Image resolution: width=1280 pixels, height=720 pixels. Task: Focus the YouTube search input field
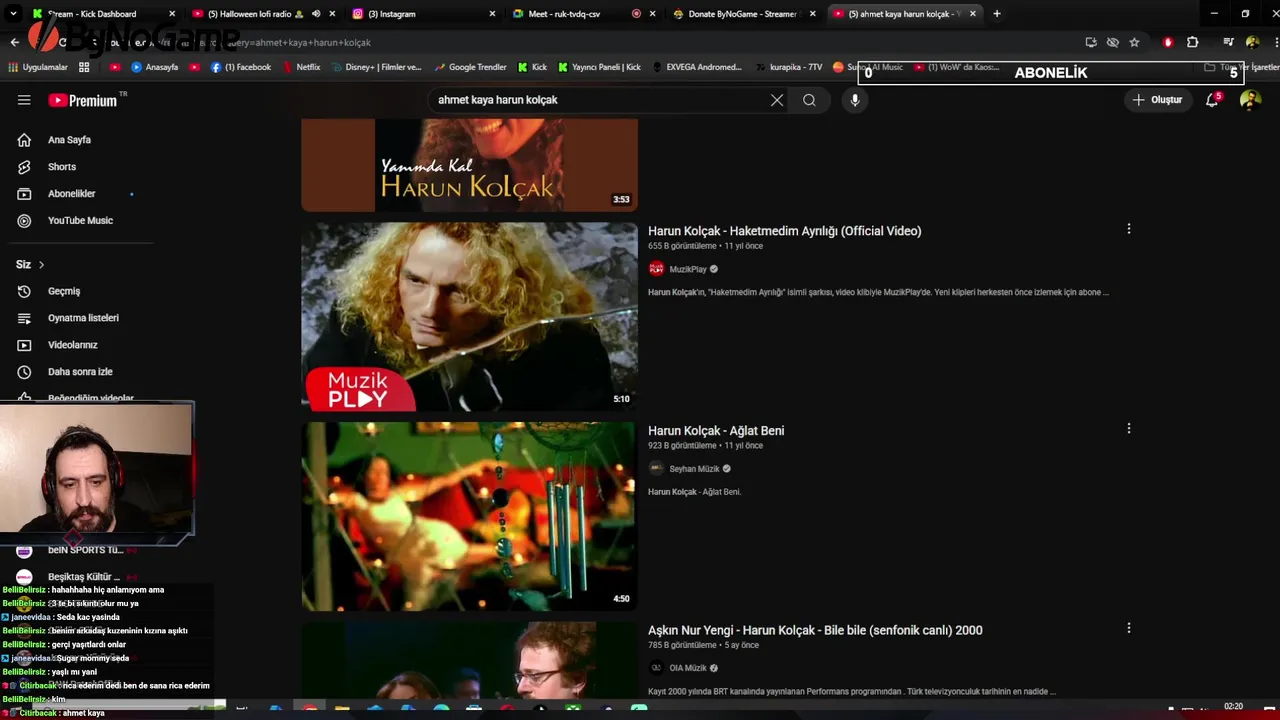(x=600, y=100)
